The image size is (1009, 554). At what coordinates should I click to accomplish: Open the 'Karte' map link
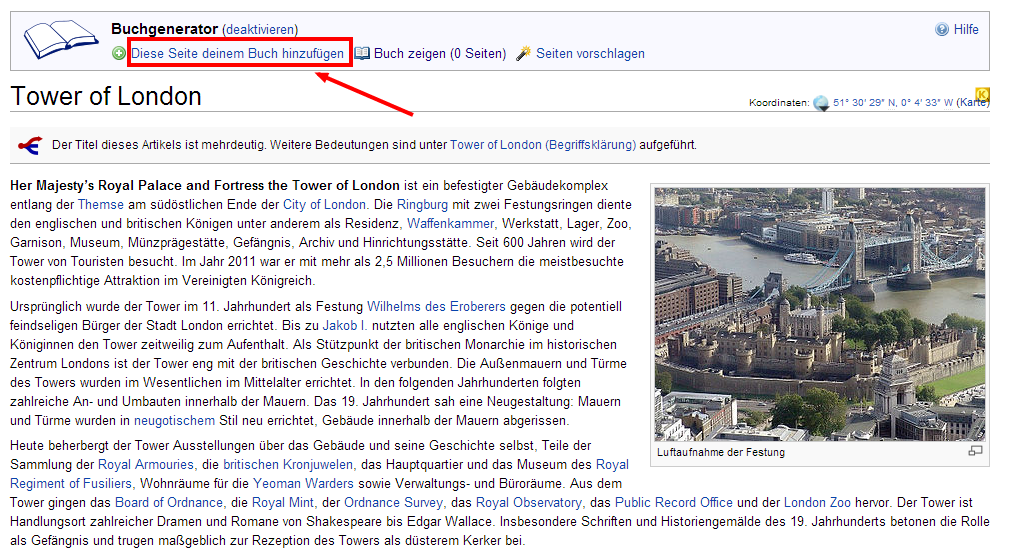(x=972, y=102)
